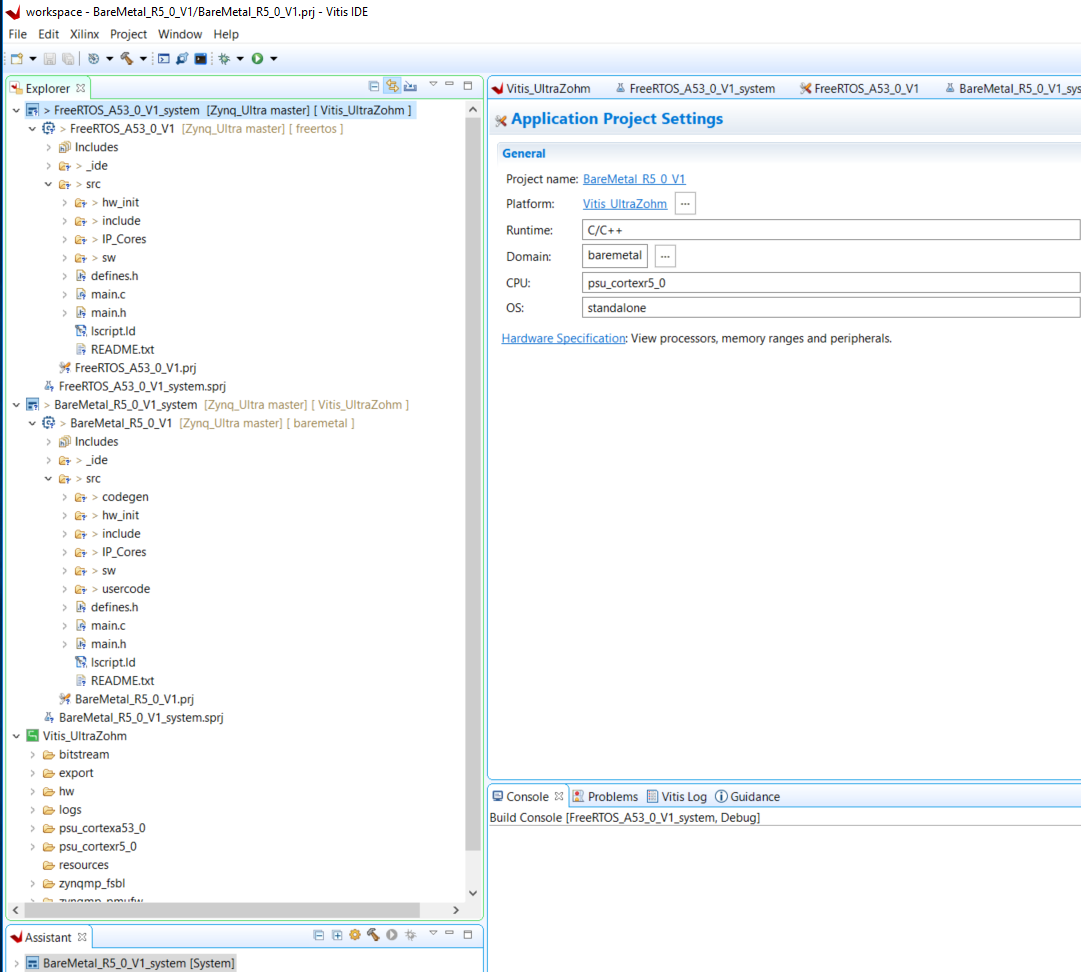Click the Debug bug icon in toolbar
The height and width of the screenshot is (972, 1081).
pyautogui.click(x=224, y=59)
